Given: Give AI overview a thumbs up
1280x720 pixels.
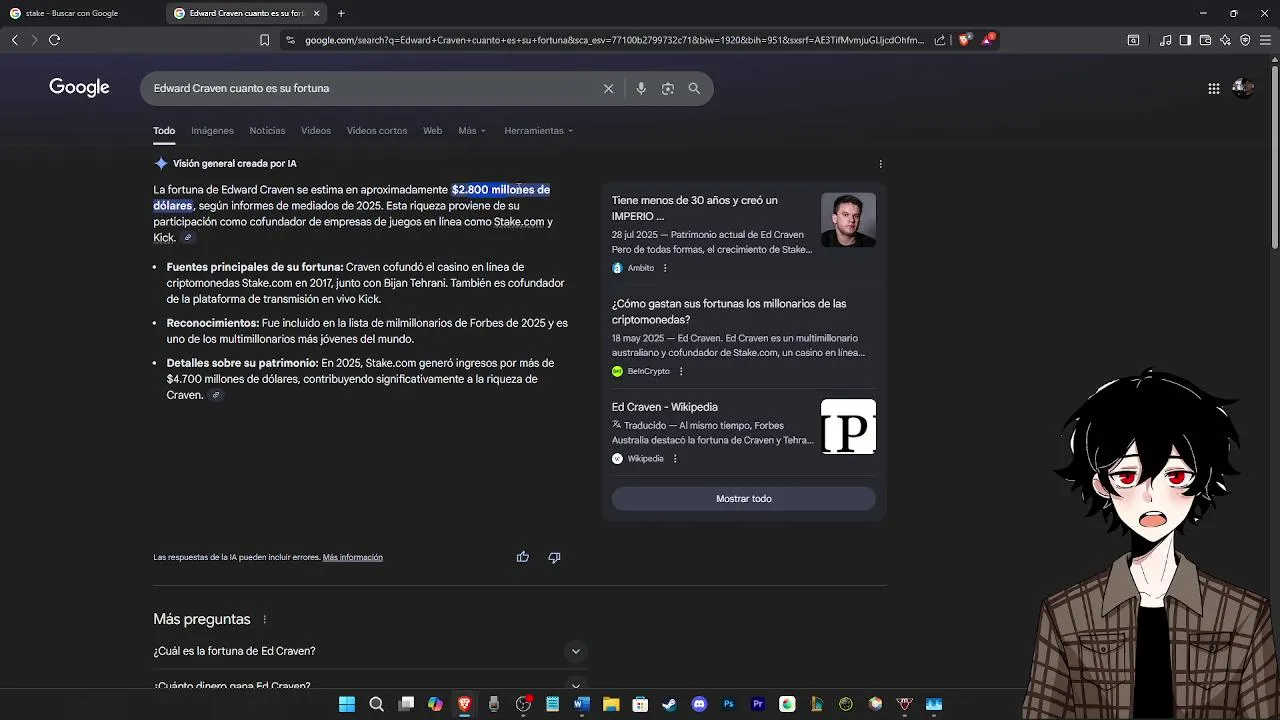Looking at the screenshot, I should (x=522, y=557).
